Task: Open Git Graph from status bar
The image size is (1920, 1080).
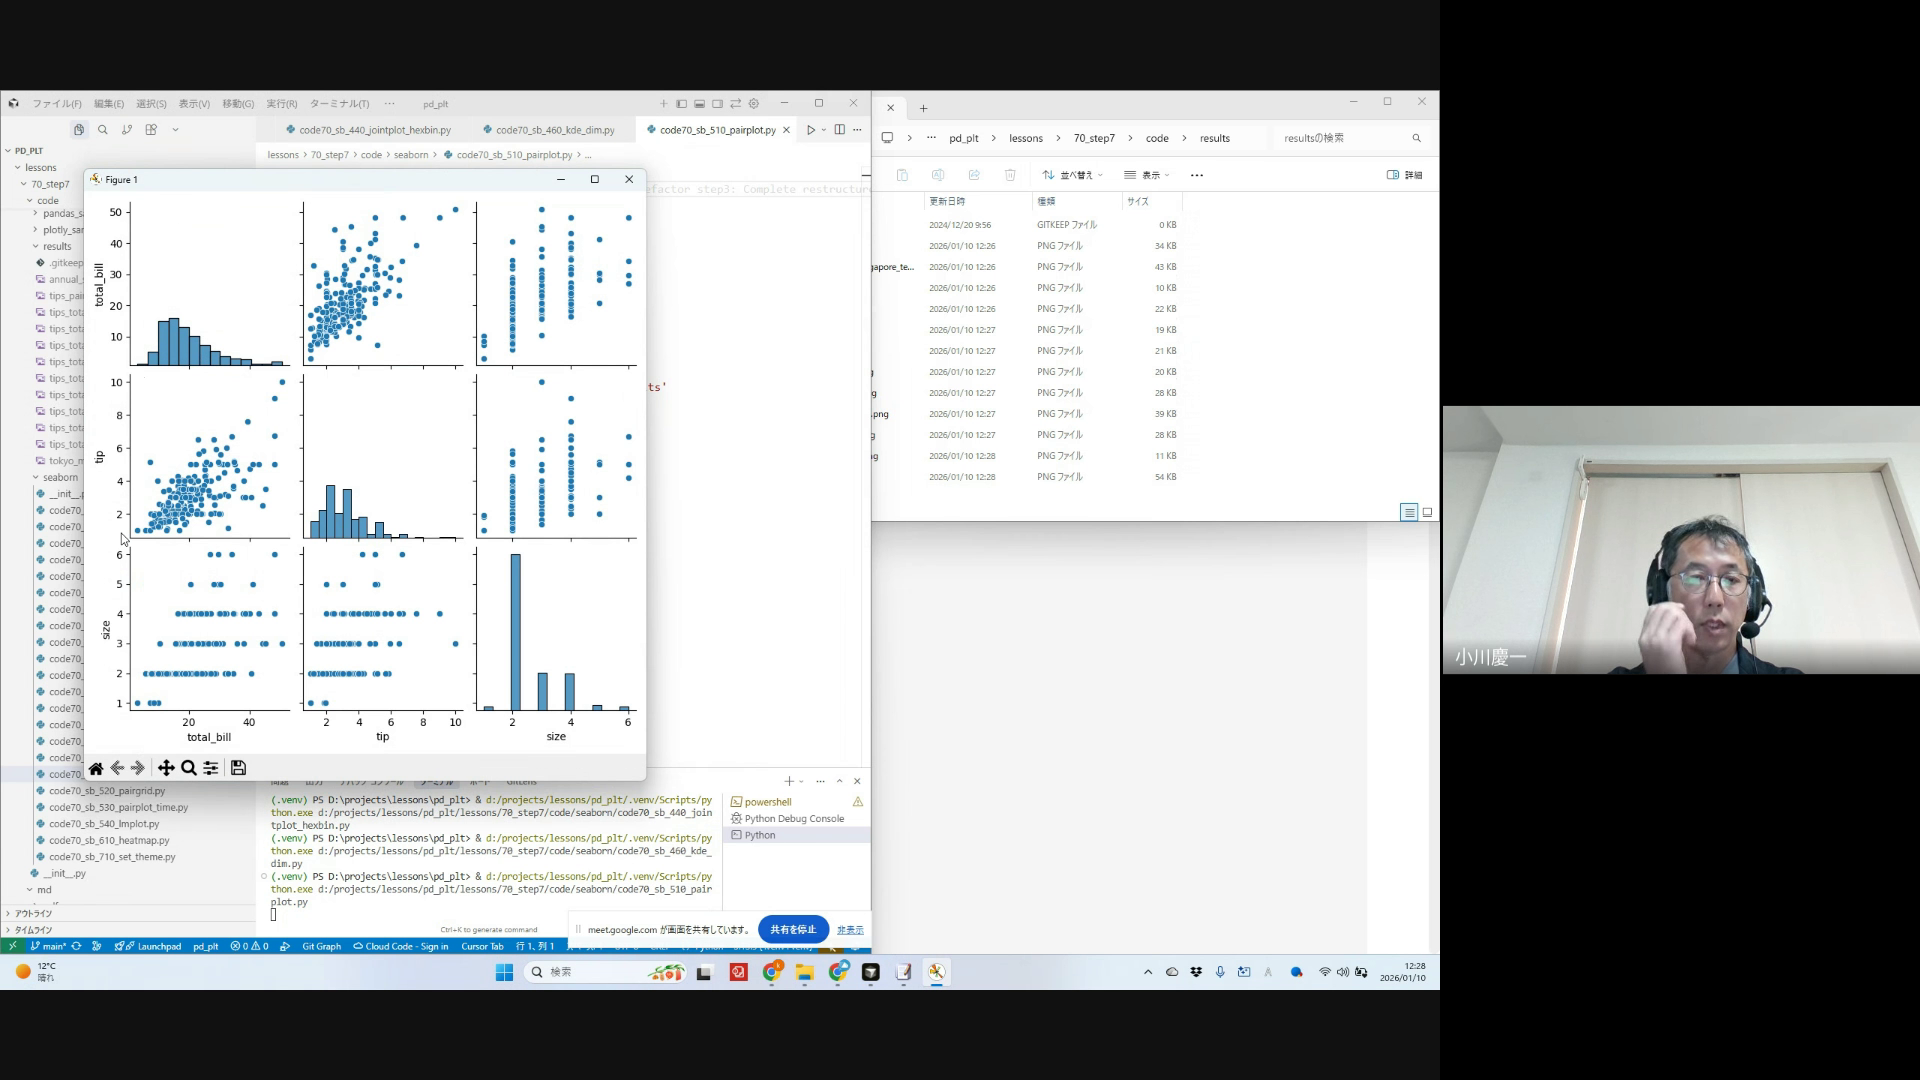Action: [x=321, y=946]
